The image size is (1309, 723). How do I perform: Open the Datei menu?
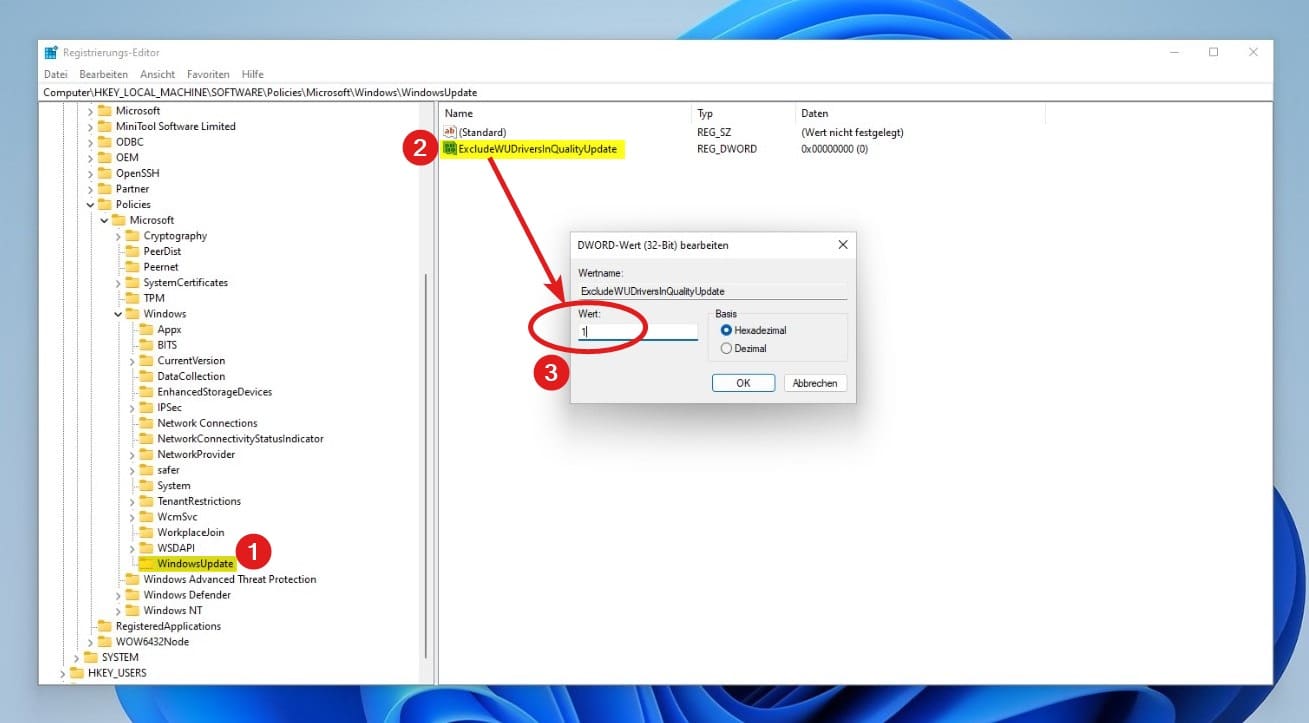click(56, 74)
